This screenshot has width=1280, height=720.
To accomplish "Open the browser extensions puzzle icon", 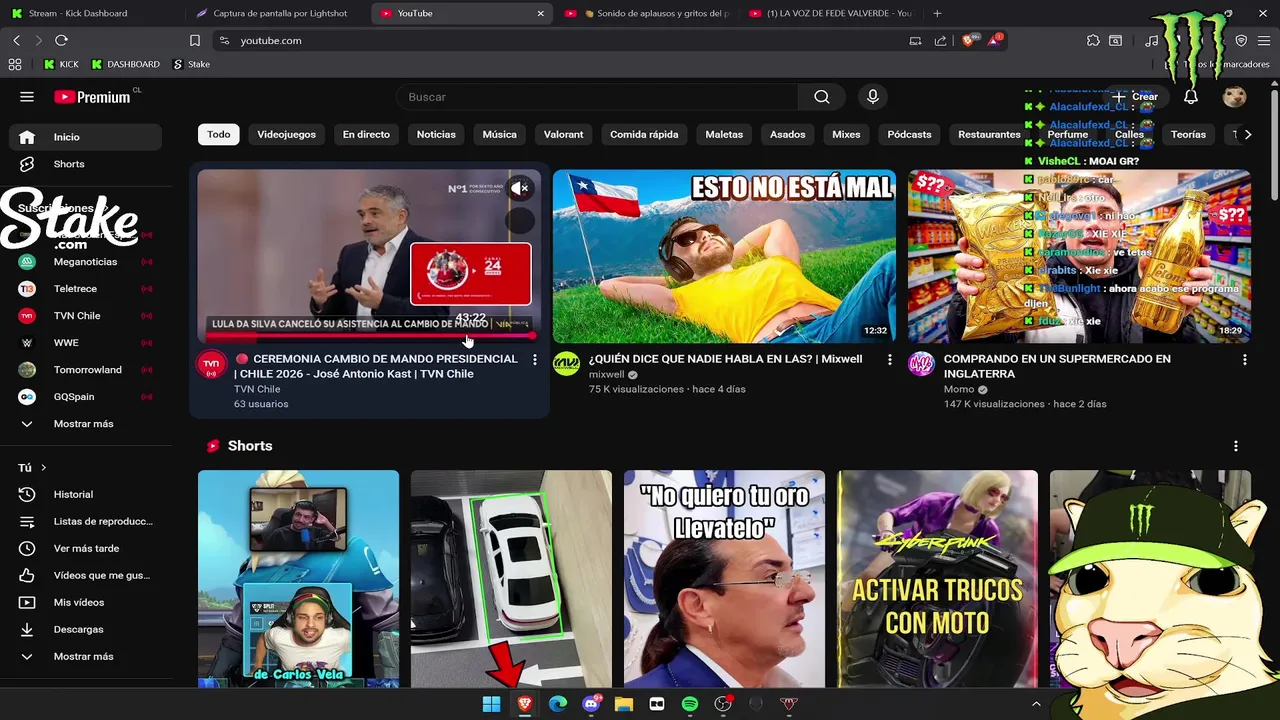I will [1093, 40].
